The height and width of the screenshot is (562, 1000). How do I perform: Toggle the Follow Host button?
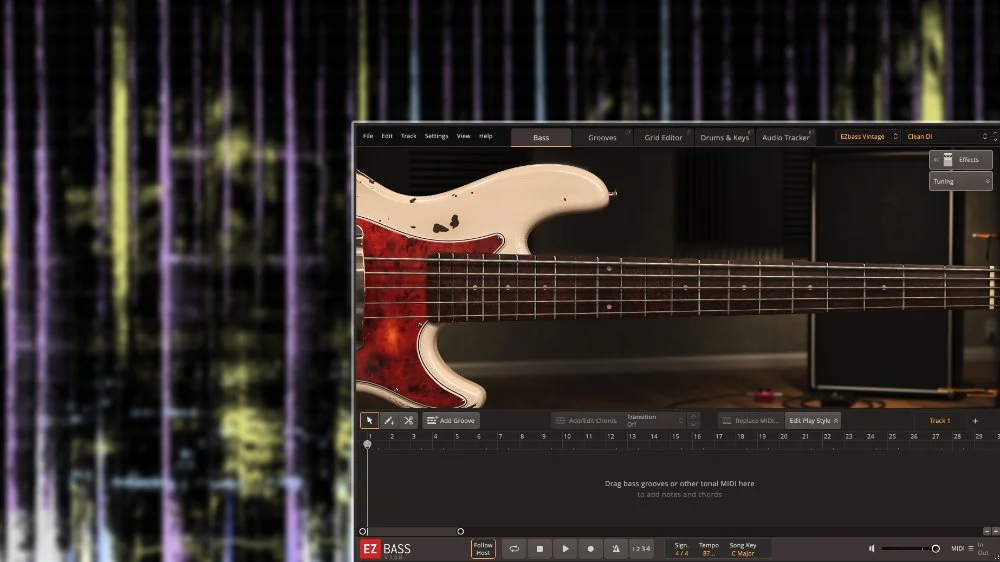point(483,549)
